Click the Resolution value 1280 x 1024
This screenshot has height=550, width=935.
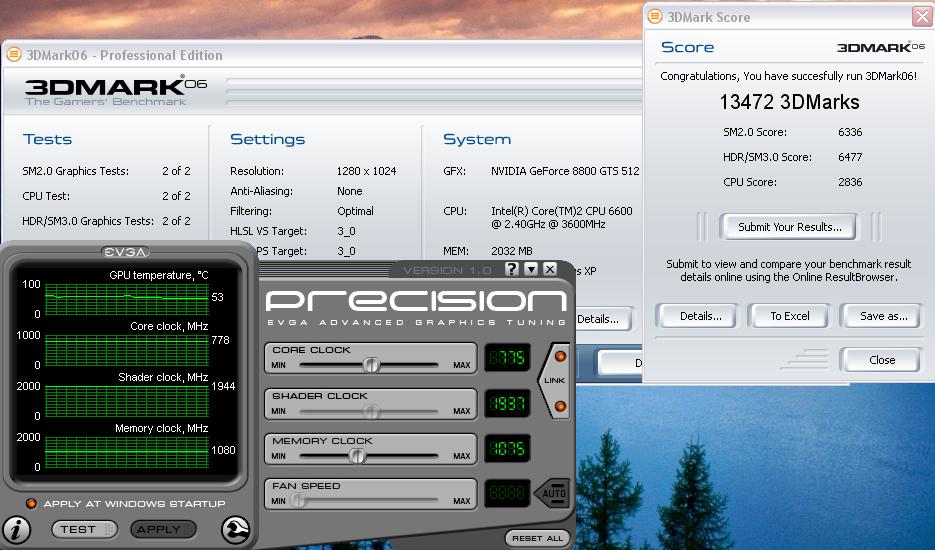pos(366,171)
